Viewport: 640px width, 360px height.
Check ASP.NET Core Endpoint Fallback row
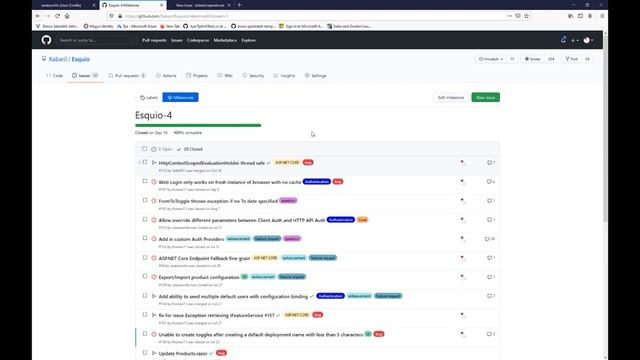coord(144,258)
